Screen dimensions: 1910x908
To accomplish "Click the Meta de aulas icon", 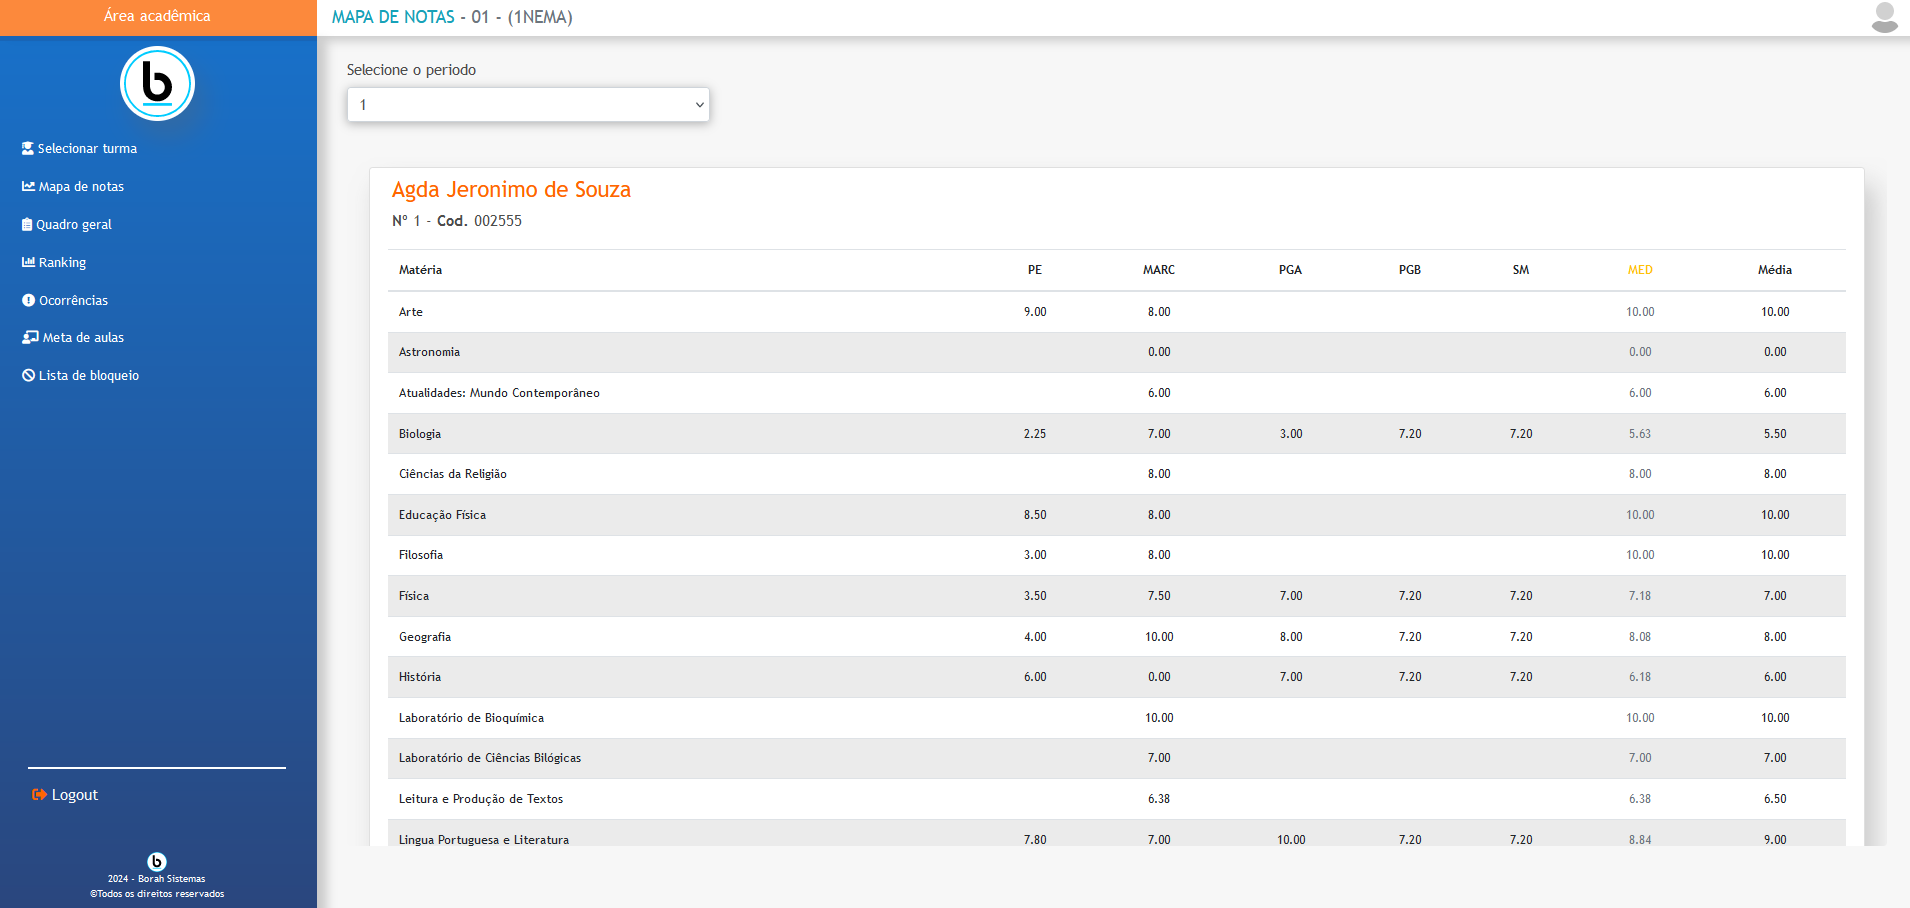I will point(30,337).
